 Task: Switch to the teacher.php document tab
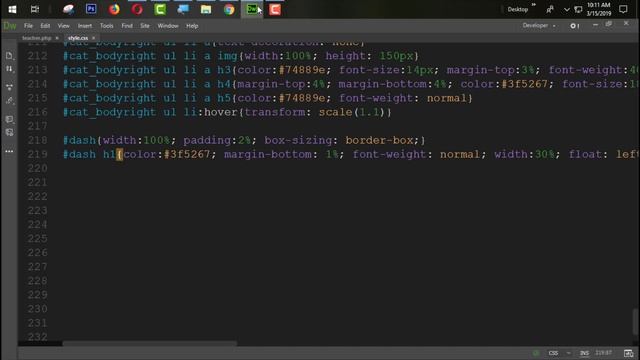37,38
